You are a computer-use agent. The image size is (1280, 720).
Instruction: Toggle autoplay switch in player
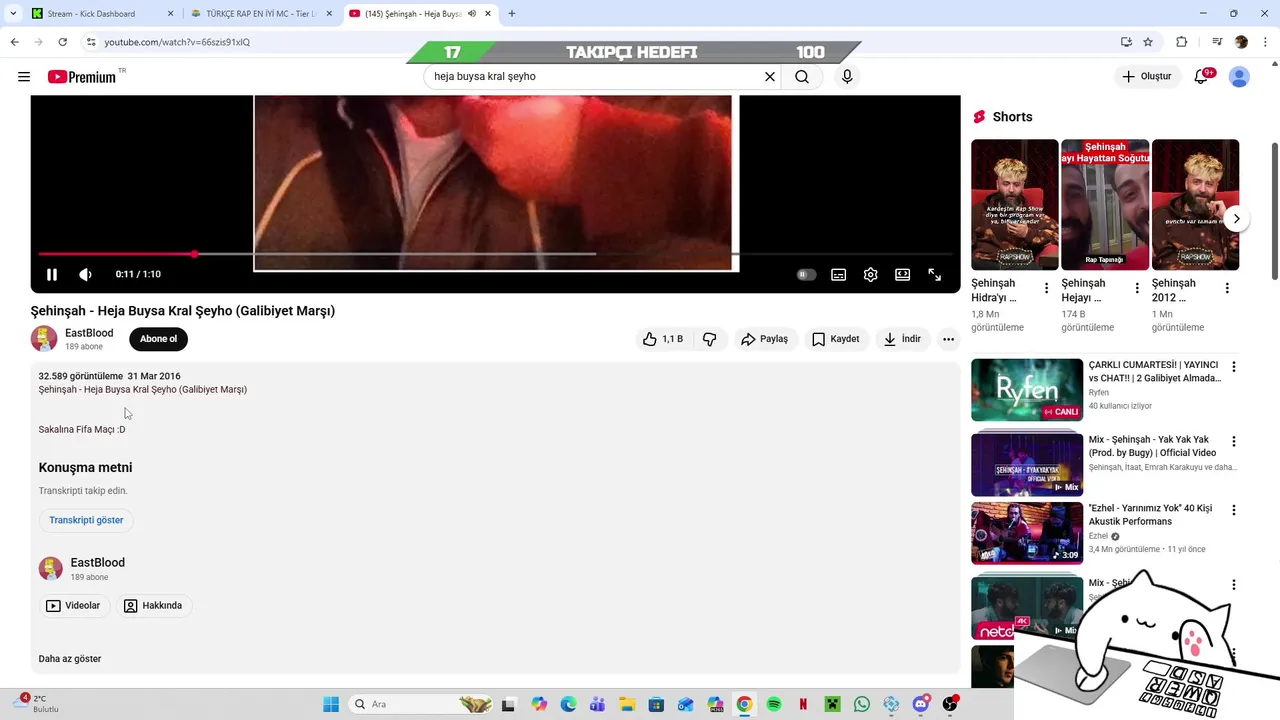click(806, 274)
